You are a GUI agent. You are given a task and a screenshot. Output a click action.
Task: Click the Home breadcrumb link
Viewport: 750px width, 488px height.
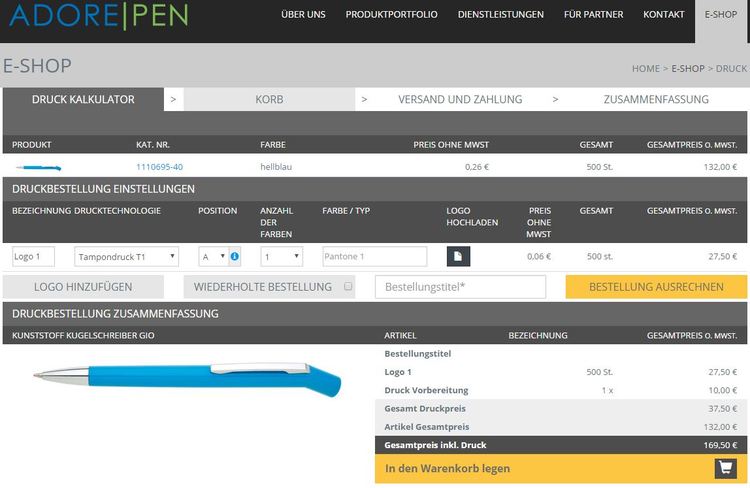click(646, 68)
